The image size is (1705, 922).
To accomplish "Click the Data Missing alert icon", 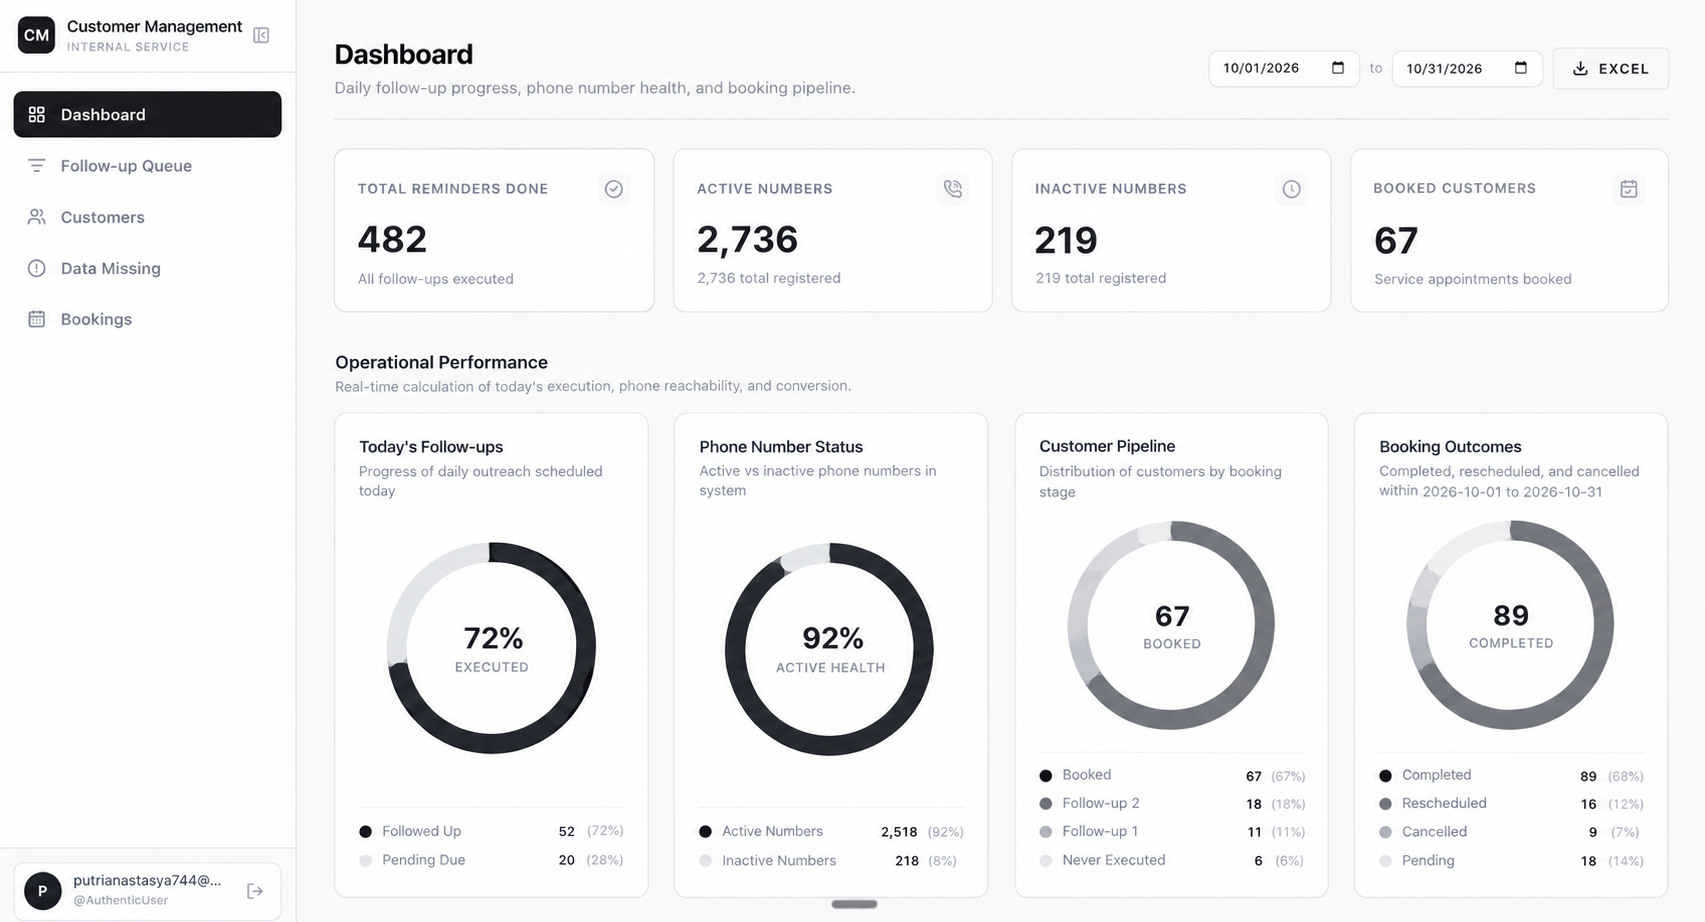I will (x=37, y=268).
